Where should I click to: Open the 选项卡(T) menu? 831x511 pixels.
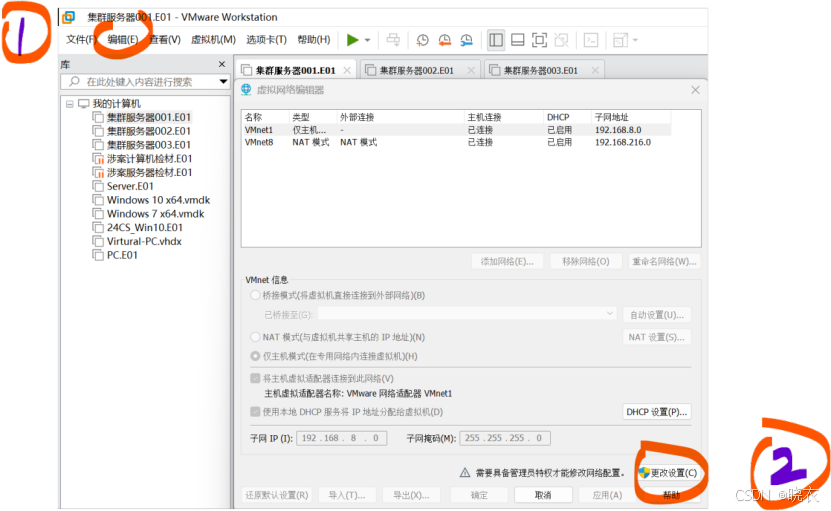click(266, 40)
